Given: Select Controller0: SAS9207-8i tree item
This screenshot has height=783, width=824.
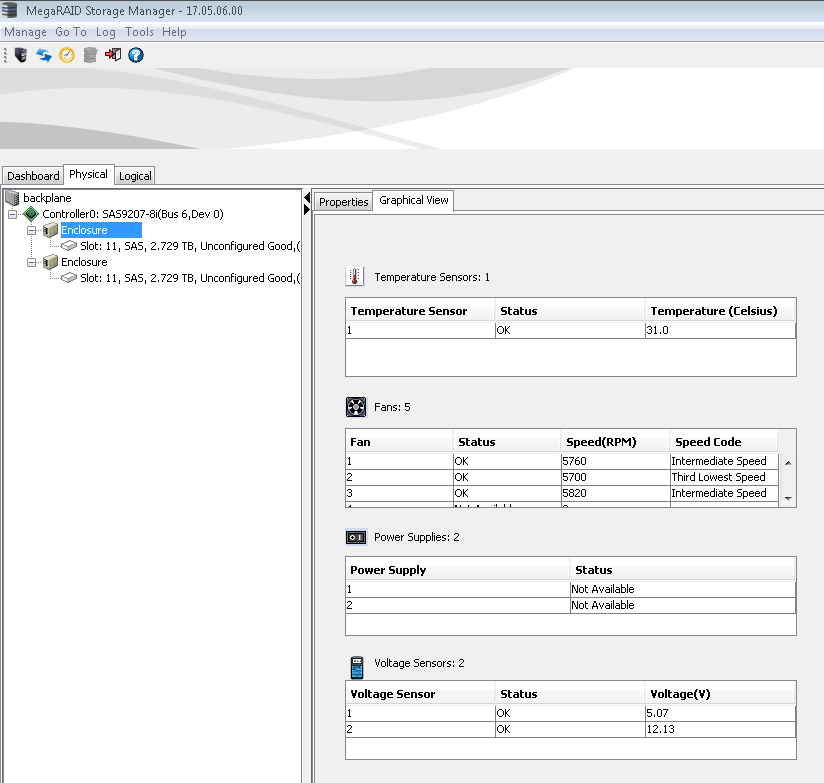Looking at the screenshot, I should [132, 214].
